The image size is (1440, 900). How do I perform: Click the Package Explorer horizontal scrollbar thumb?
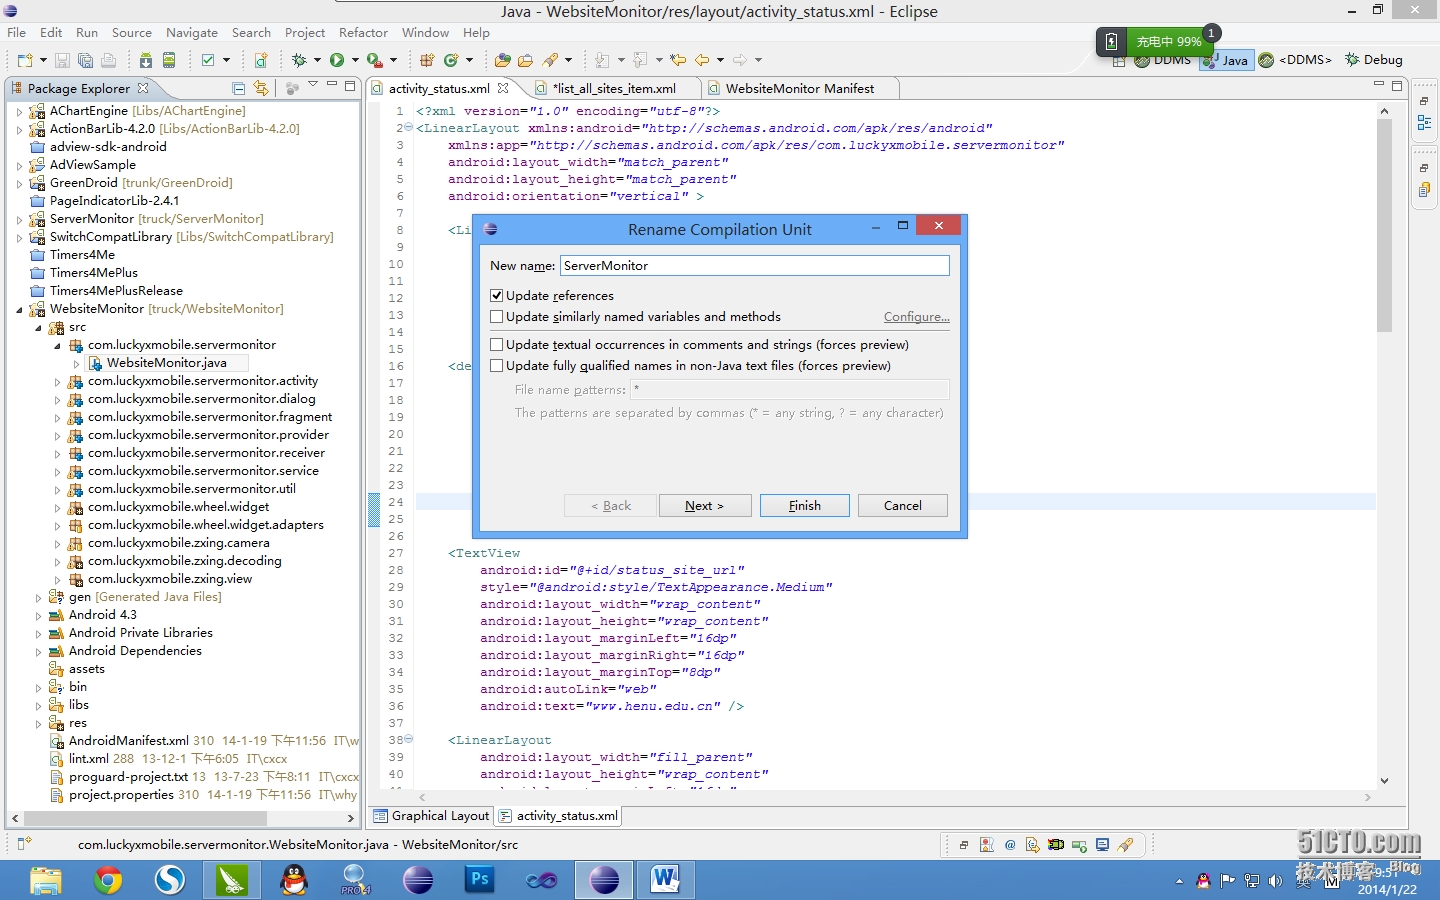pos(147,818)
